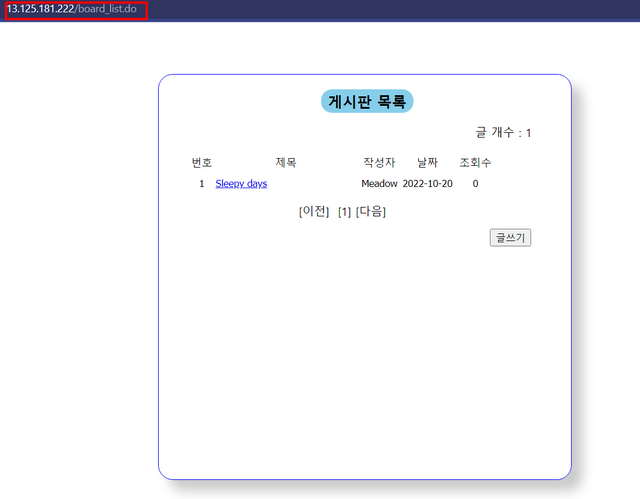Select page number [1] in pagination
Image resolution: width=640 pixels, height=499 pixels.
(344, 212)
